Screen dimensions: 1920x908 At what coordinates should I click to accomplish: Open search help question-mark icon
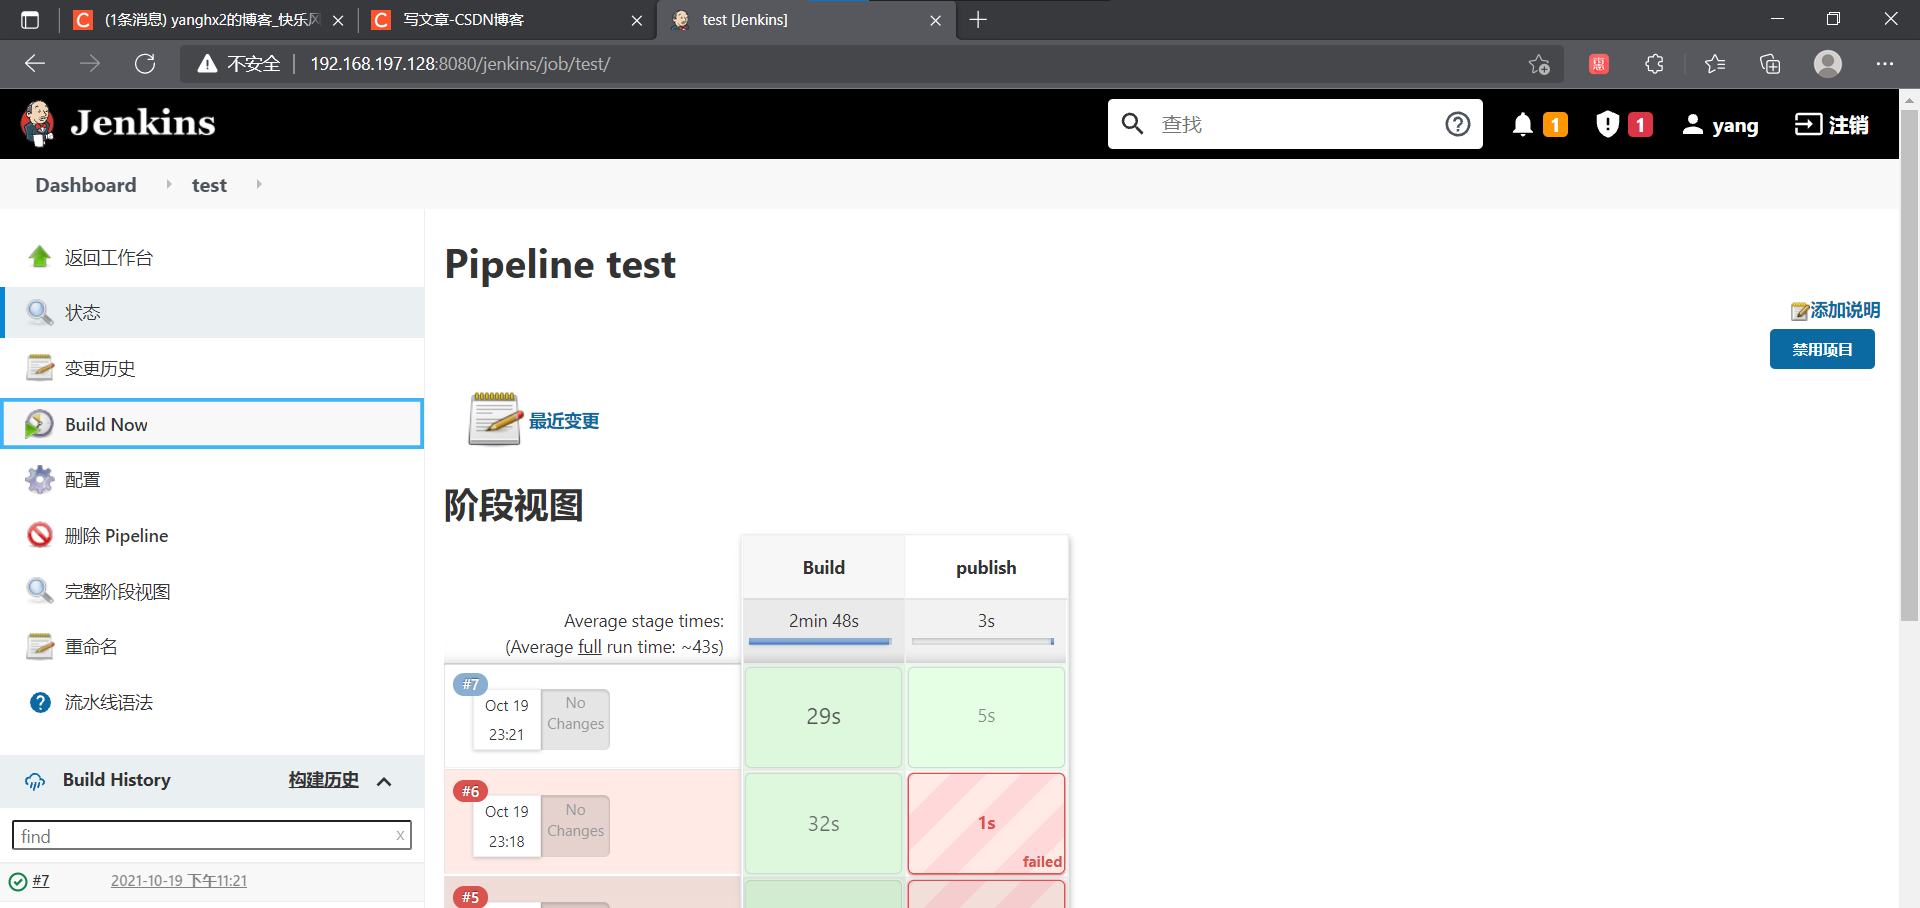(1458, 124)
